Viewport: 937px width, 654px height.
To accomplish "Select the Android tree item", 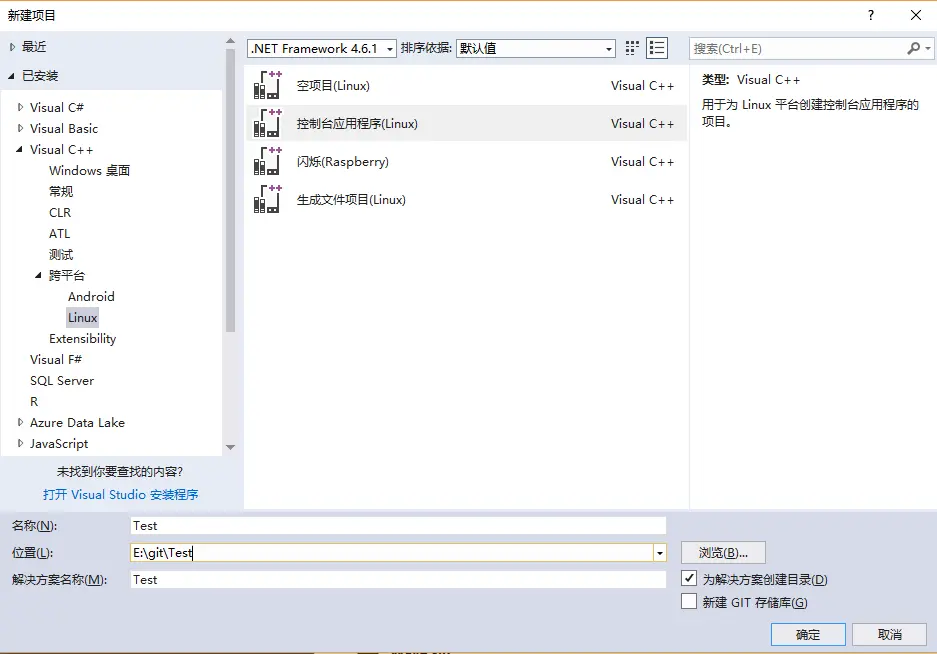I will tap(91, 296).
